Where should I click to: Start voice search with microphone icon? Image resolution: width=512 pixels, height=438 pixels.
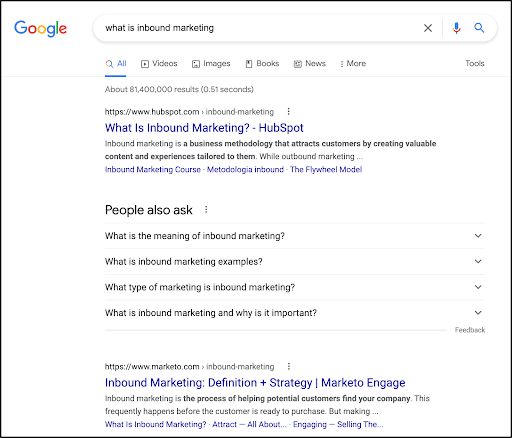456,28
